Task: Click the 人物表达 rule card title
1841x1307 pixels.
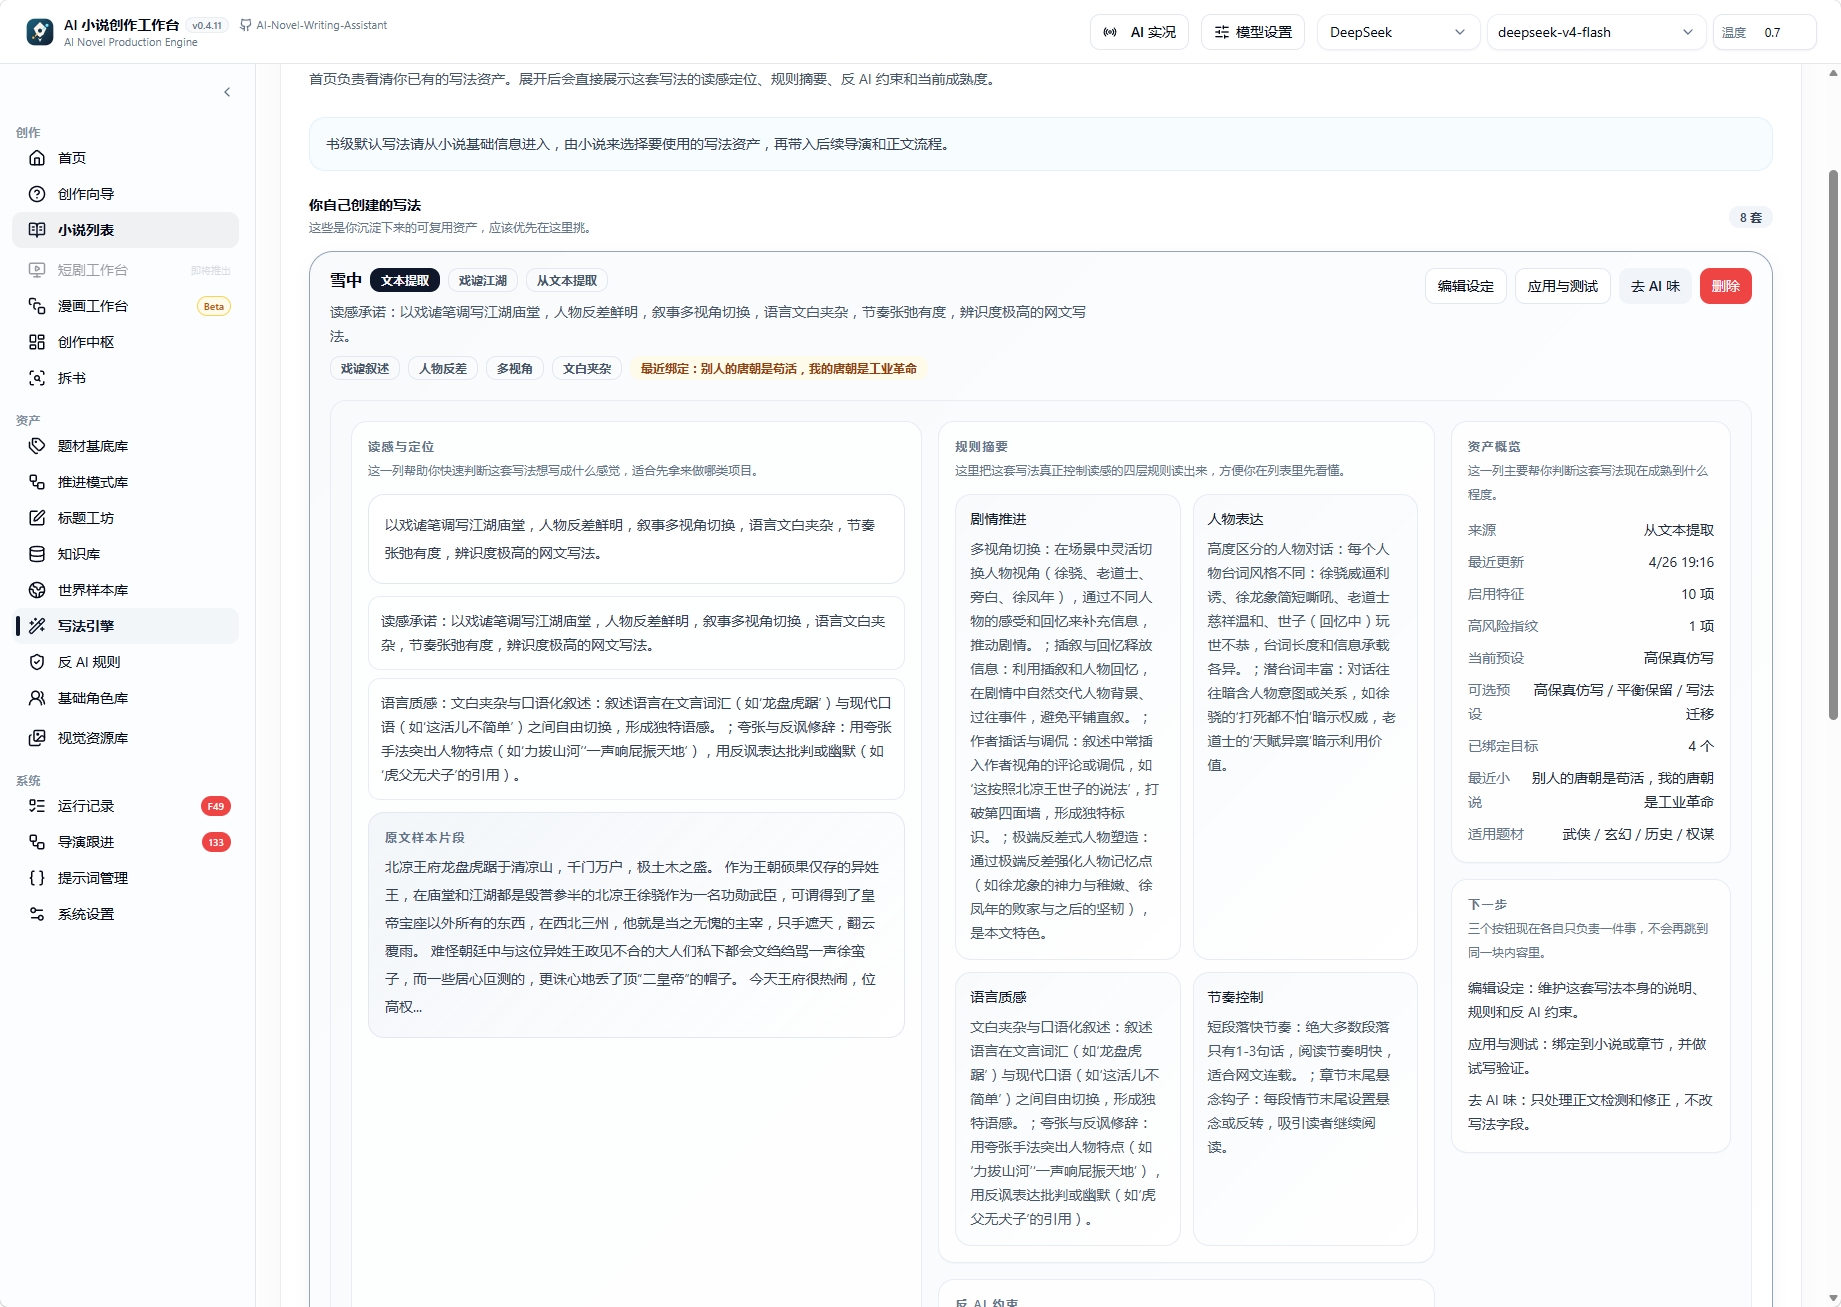Action: (x=1235, y=519)
